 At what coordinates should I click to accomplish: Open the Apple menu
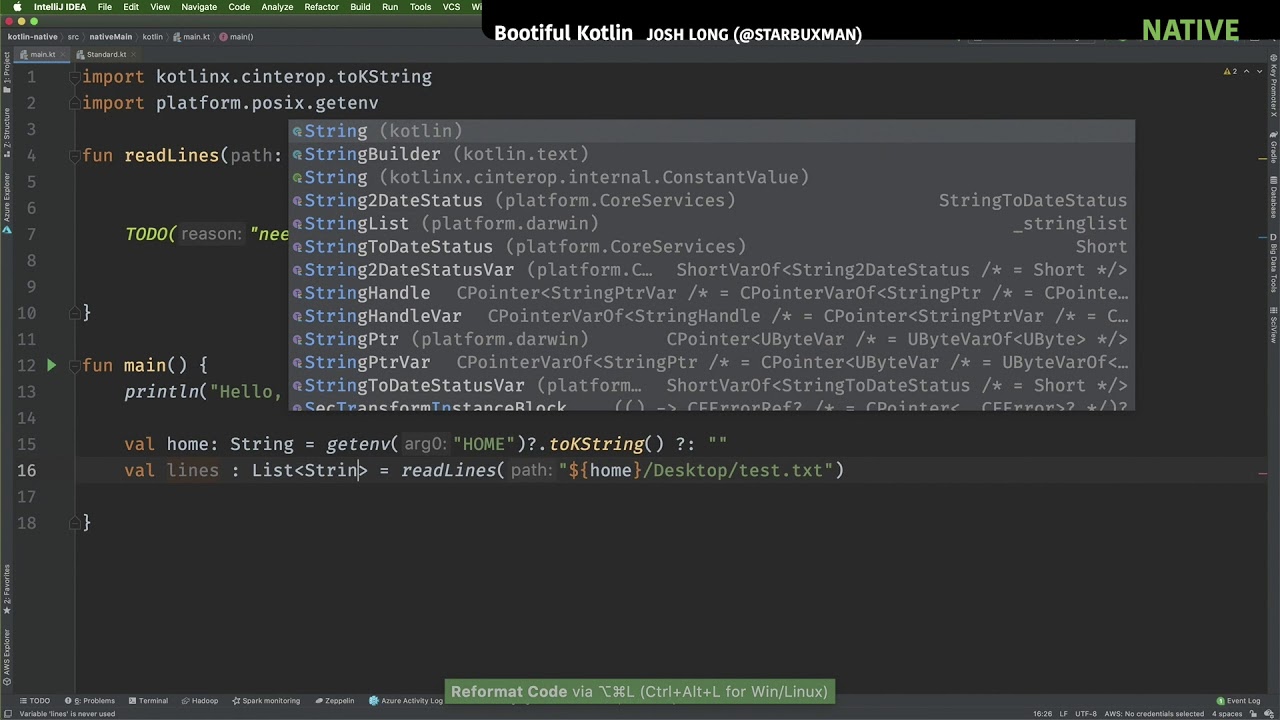[16, 7]
